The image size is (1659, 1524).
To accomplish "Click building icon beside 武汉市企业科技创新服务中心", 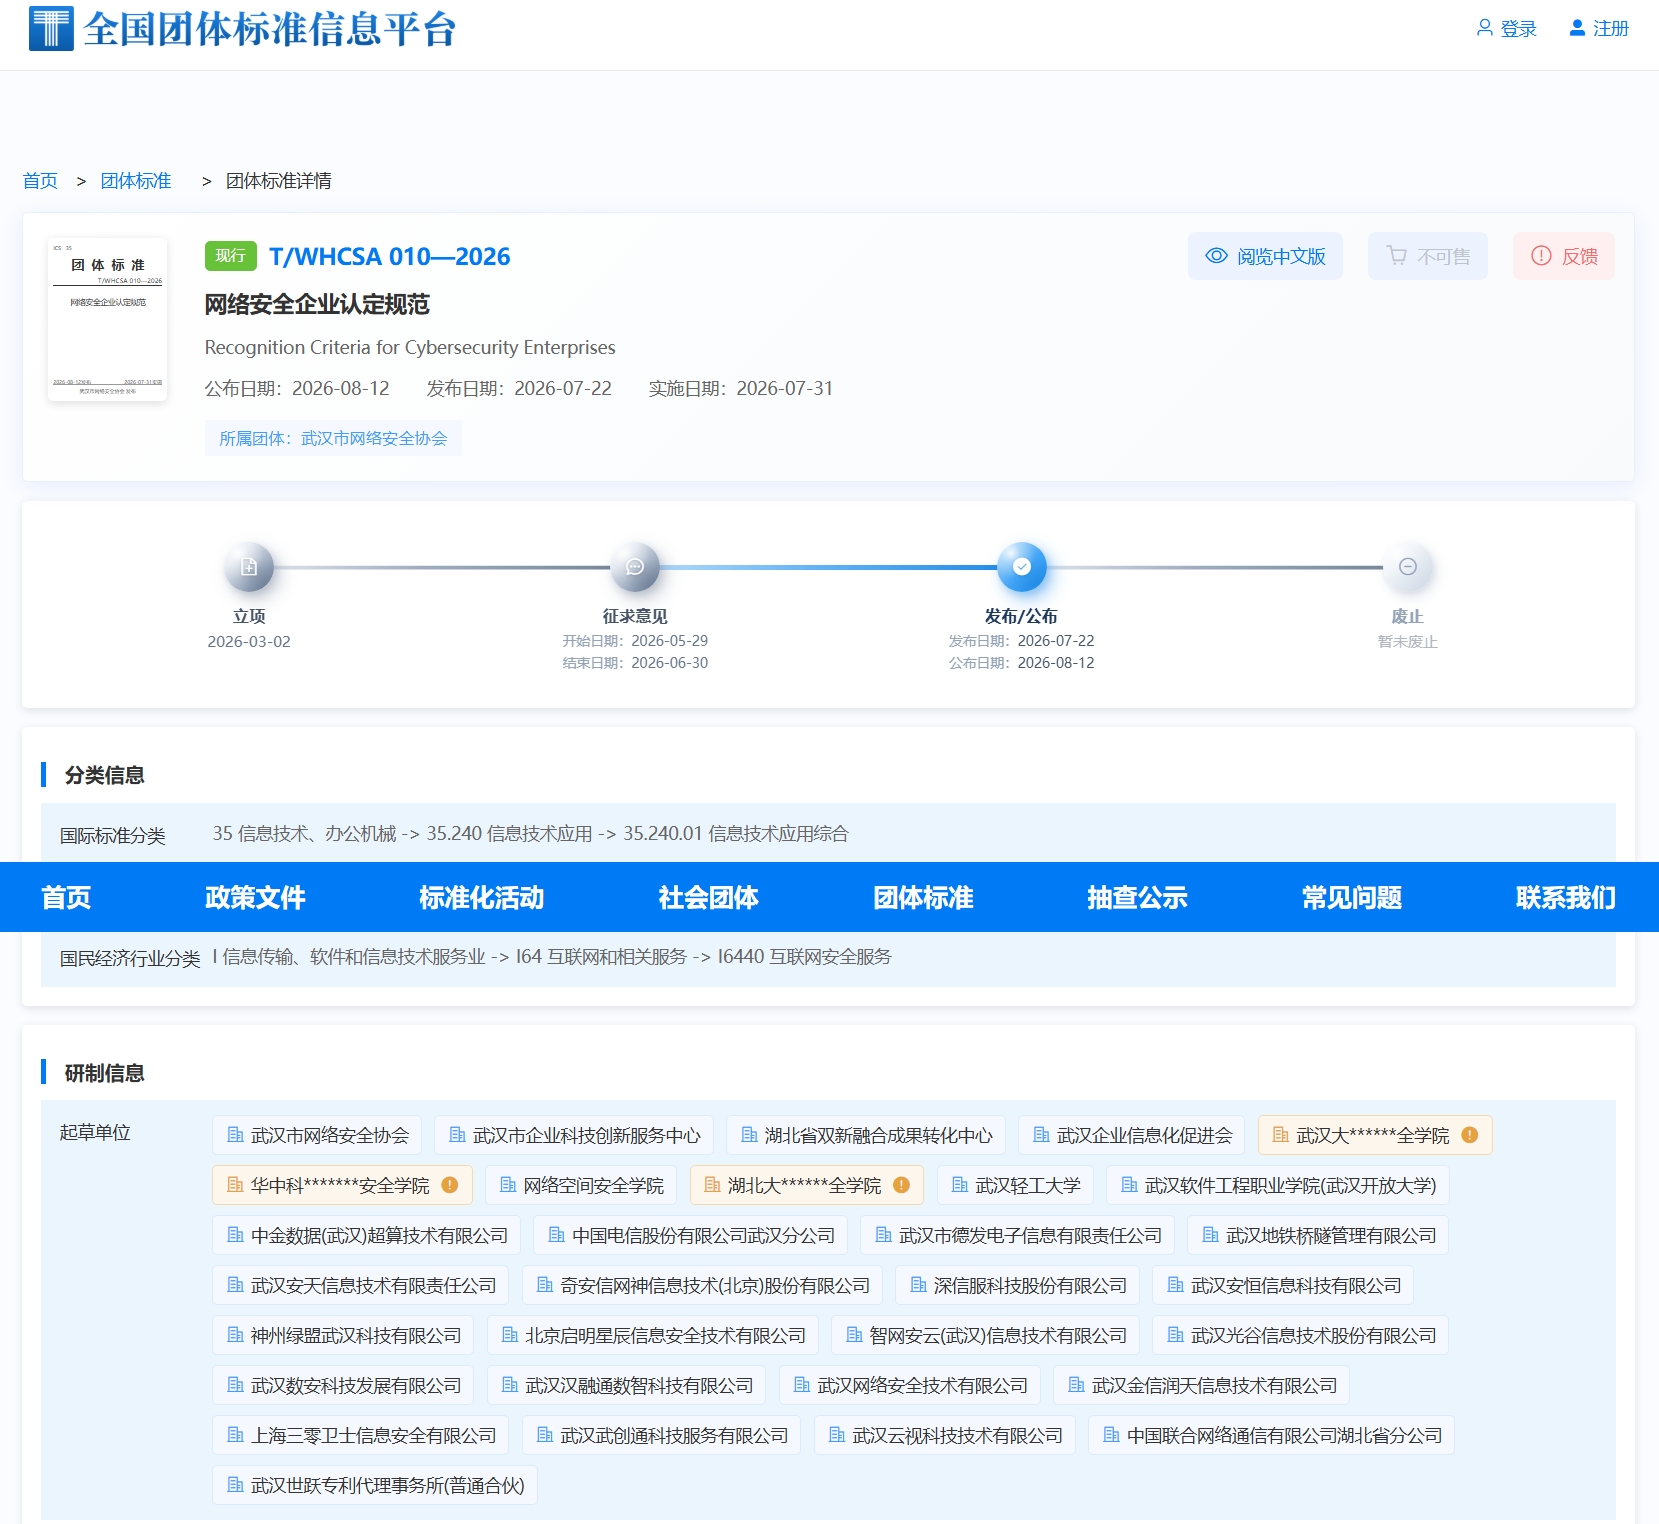I will click(x=458, y=1135).
